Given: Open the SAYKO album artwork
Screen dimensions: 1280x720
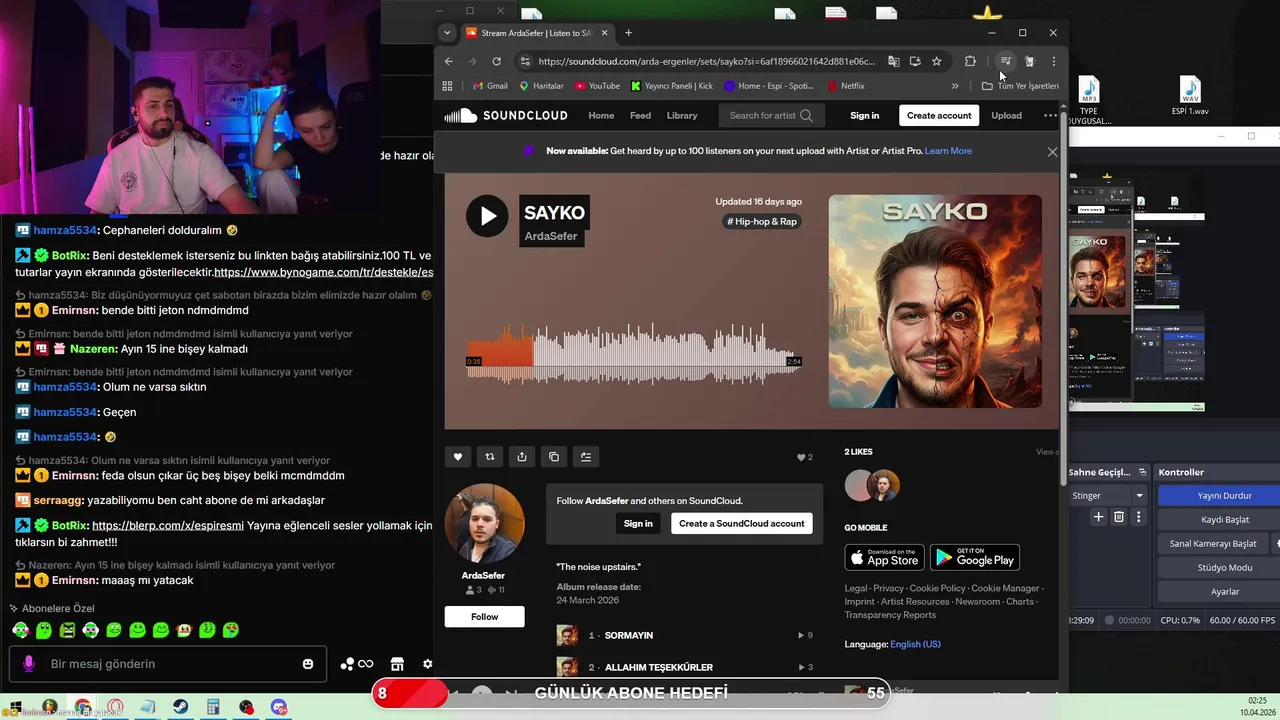Looking at the screenshot, I should coord(935,301).
